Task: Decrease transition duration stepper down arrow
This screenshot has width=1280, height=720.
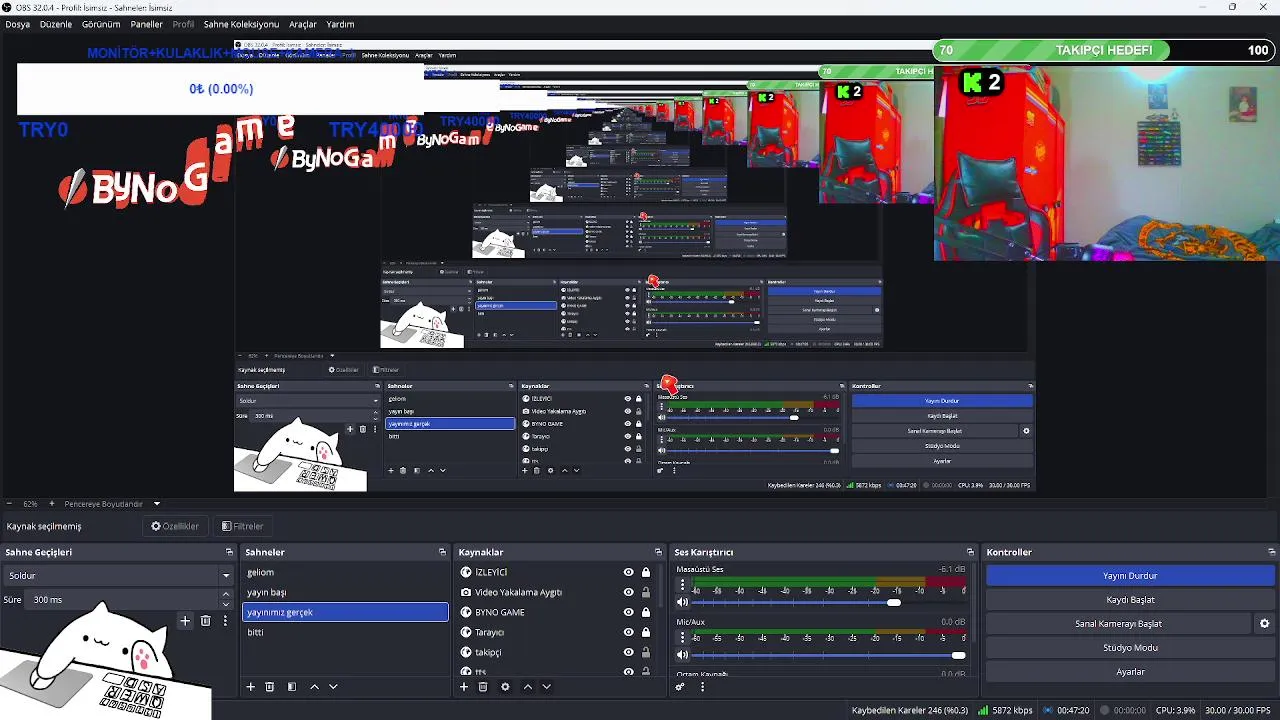Action: [x=225, y=604]
